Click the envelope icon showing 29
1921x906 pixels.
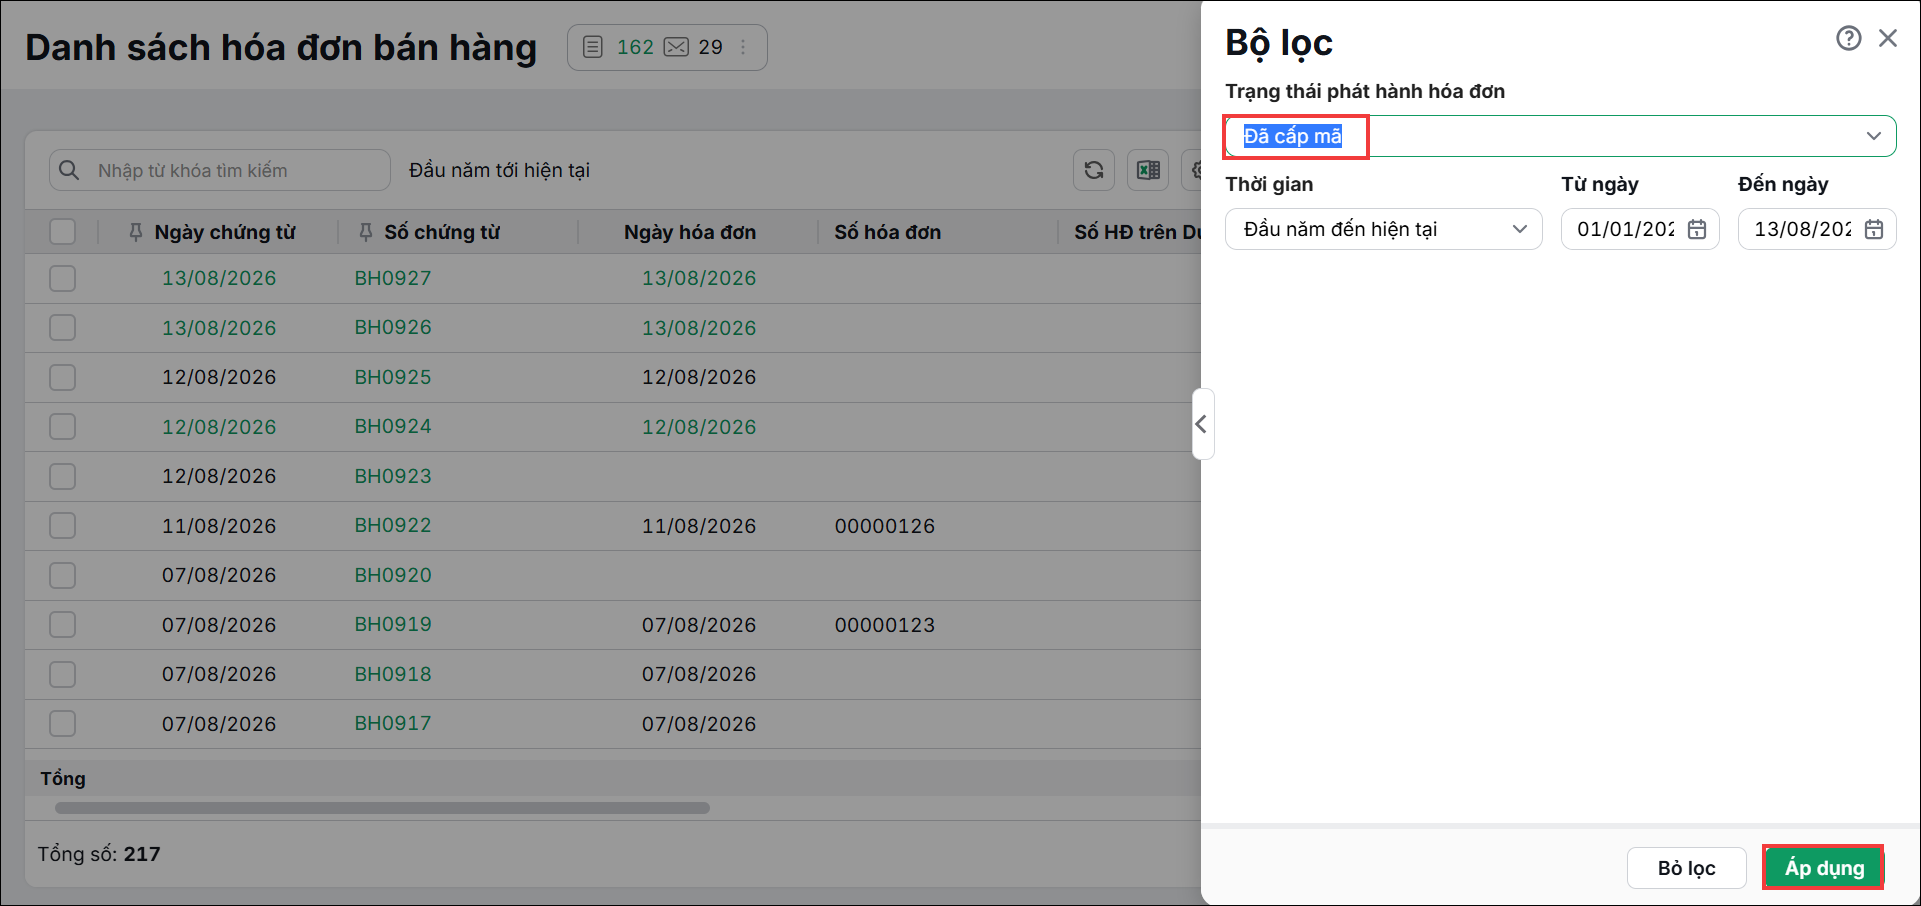(x=677, y=47)
